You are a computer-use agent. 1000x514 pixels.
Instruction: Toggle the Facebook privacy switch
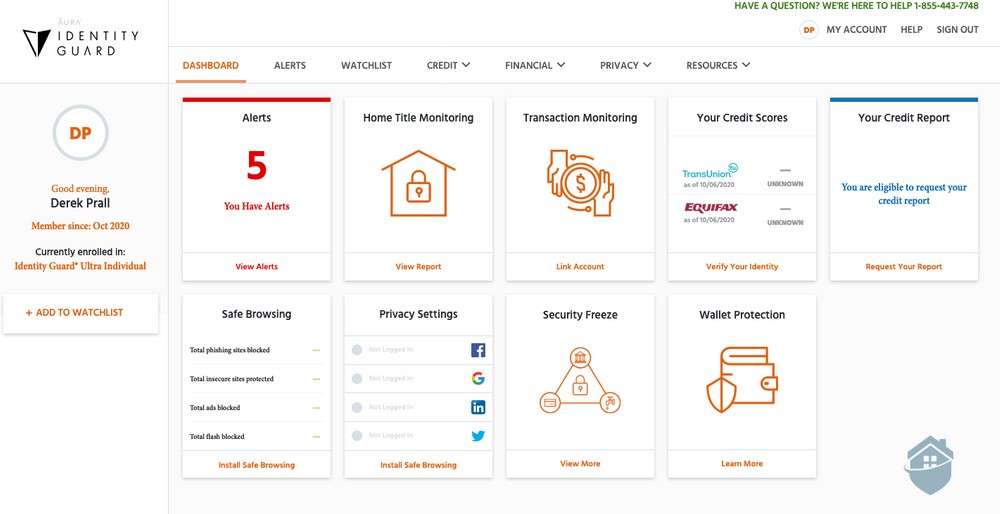pos(358,350)
